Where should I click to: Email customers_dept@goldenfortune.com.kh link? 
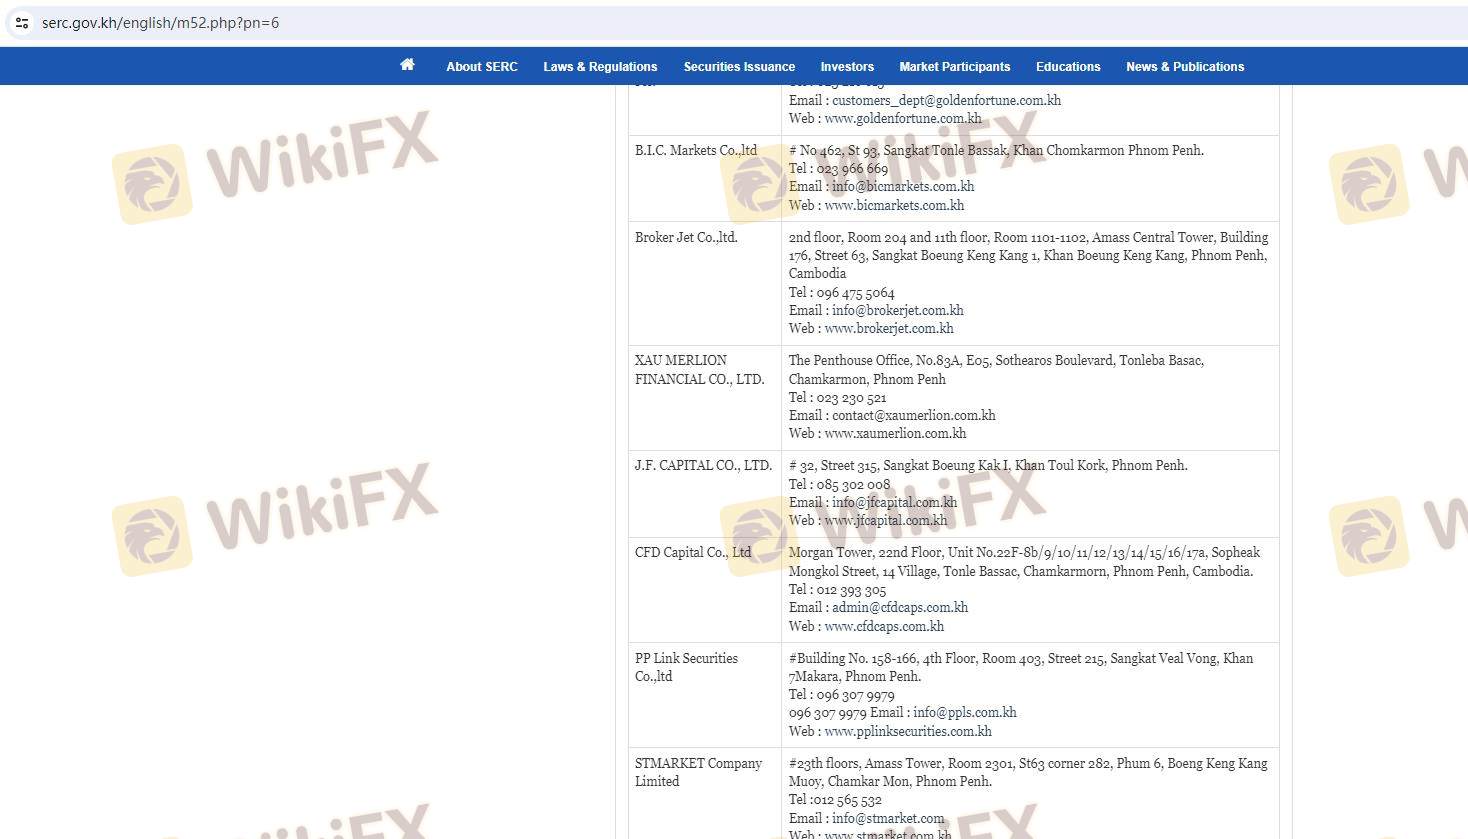(946, 100)
